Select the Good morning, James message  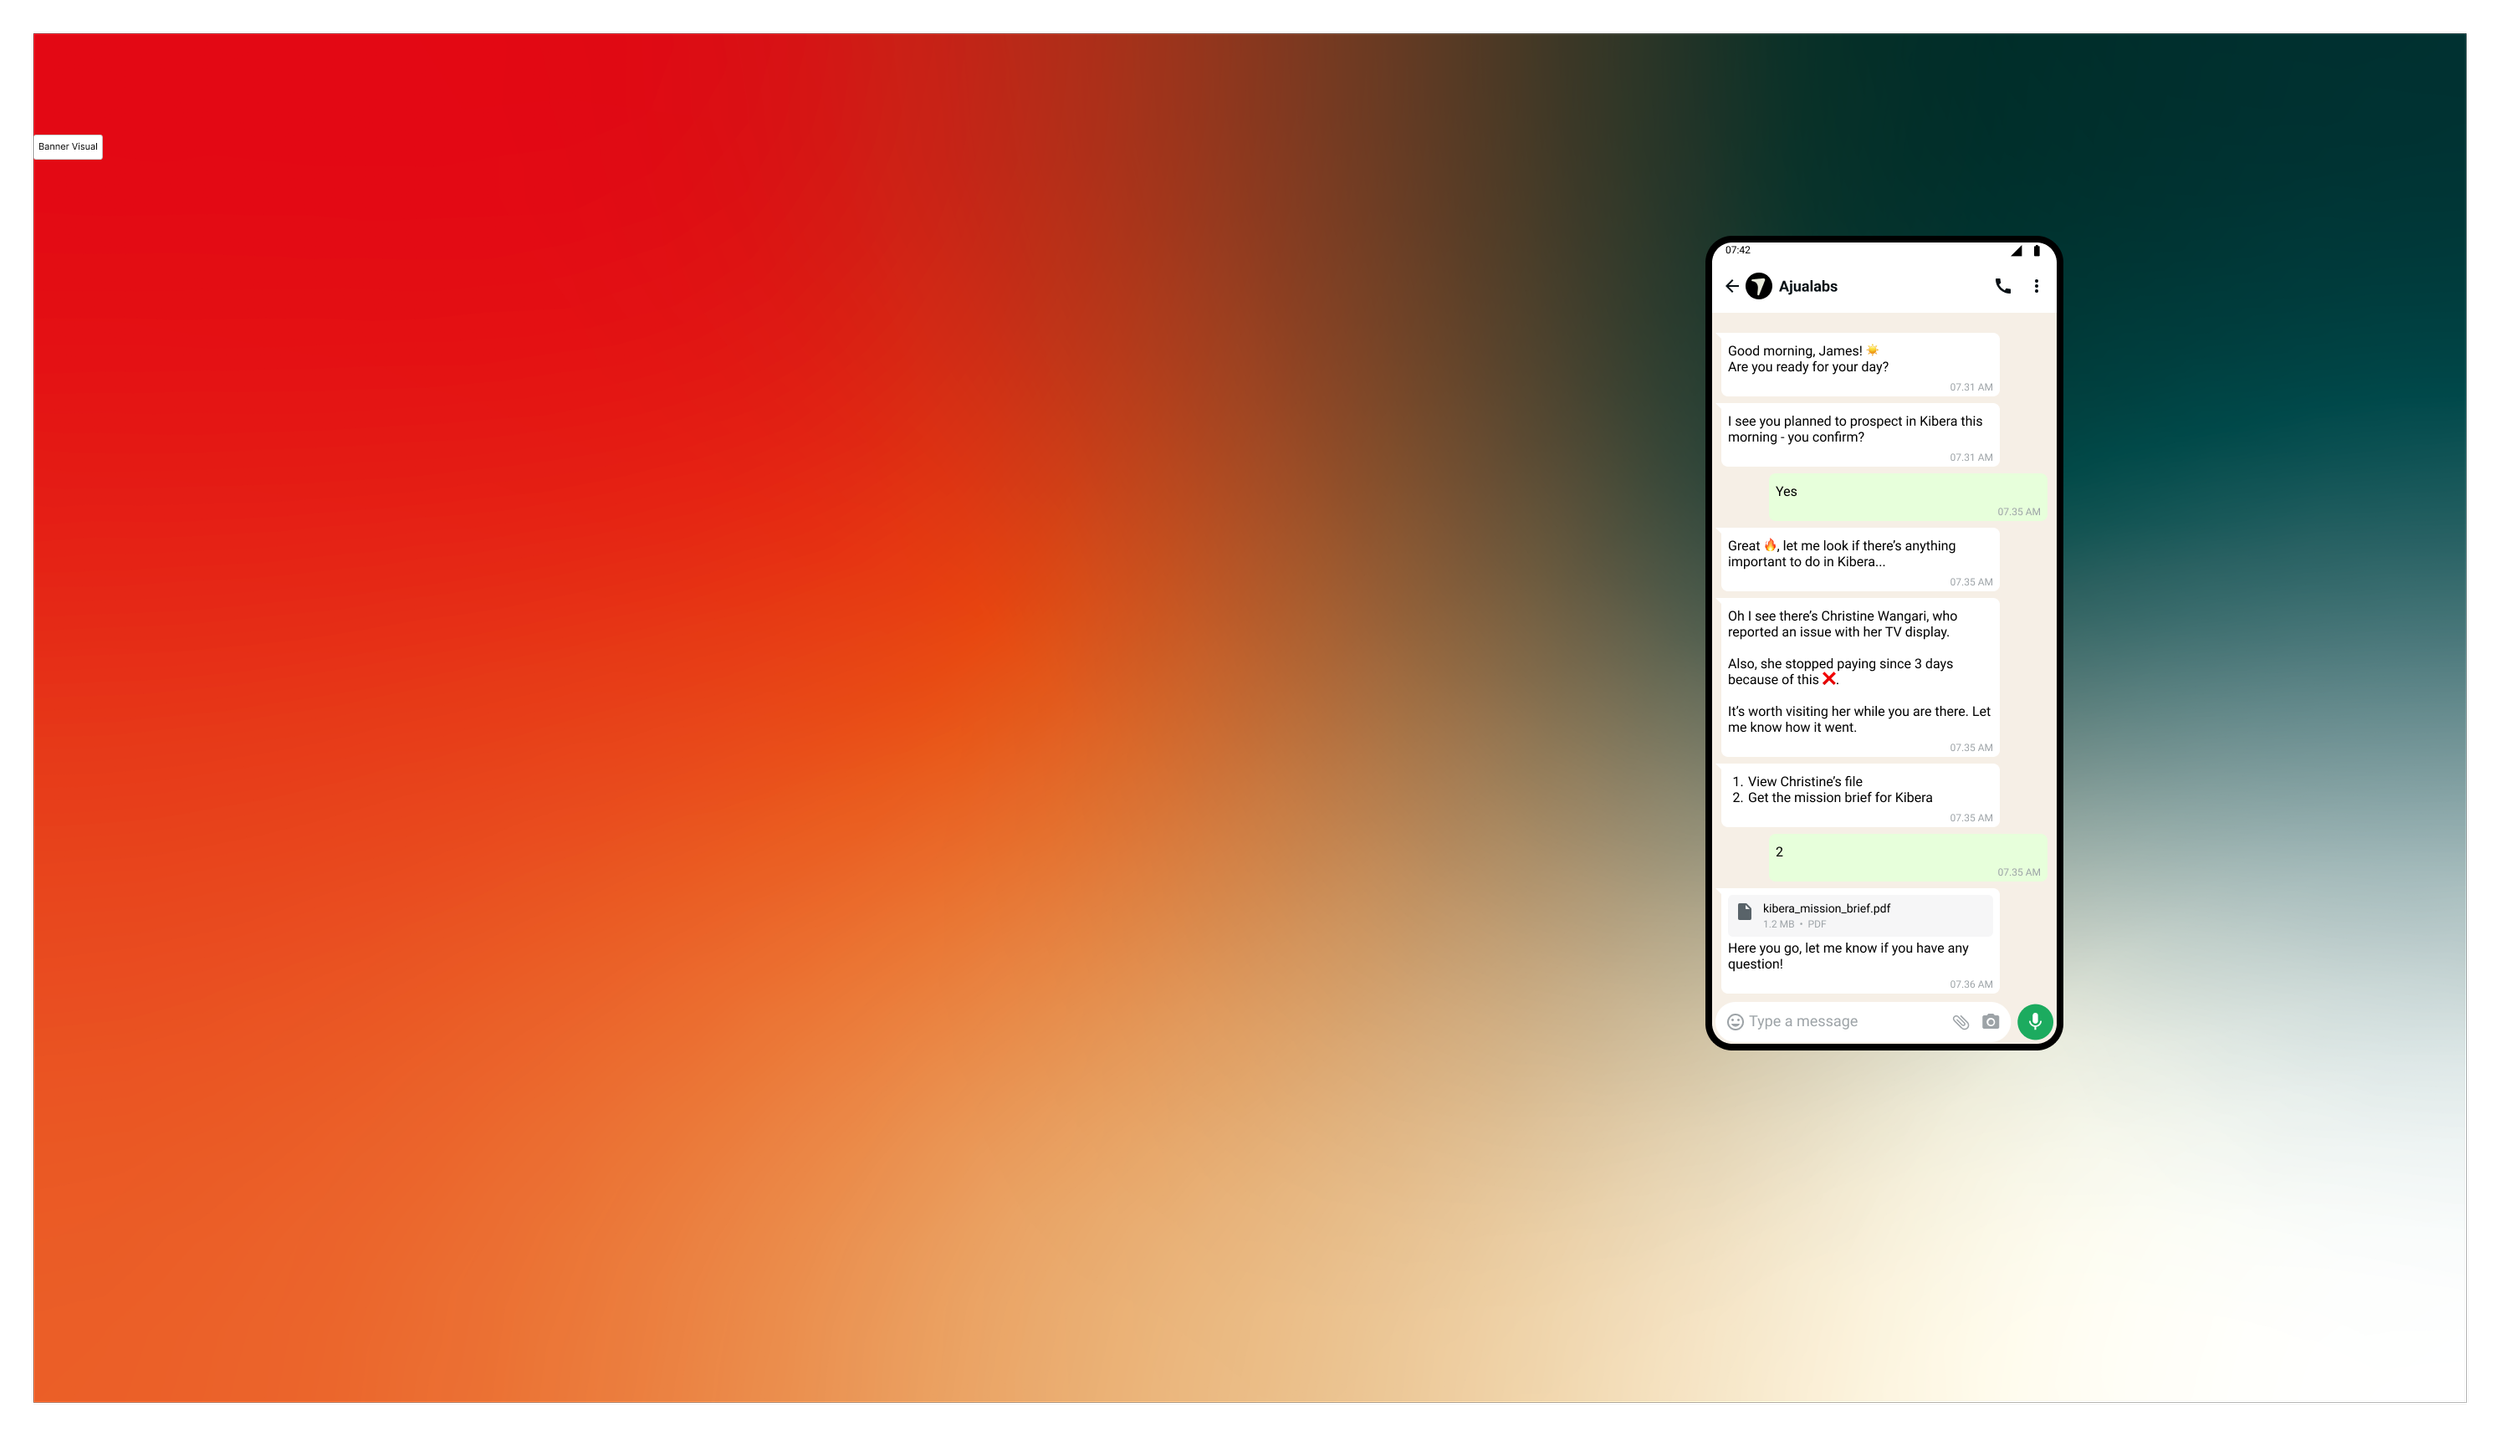(x=1860, y=364)
